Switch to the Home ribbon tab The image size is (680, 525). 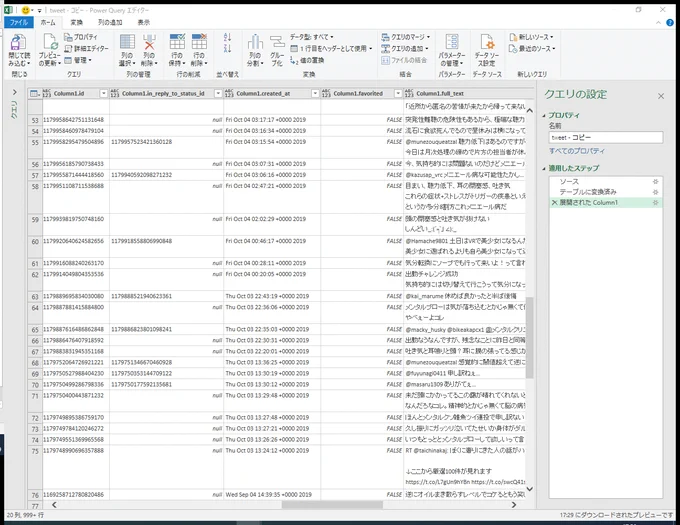click(48, 23)
